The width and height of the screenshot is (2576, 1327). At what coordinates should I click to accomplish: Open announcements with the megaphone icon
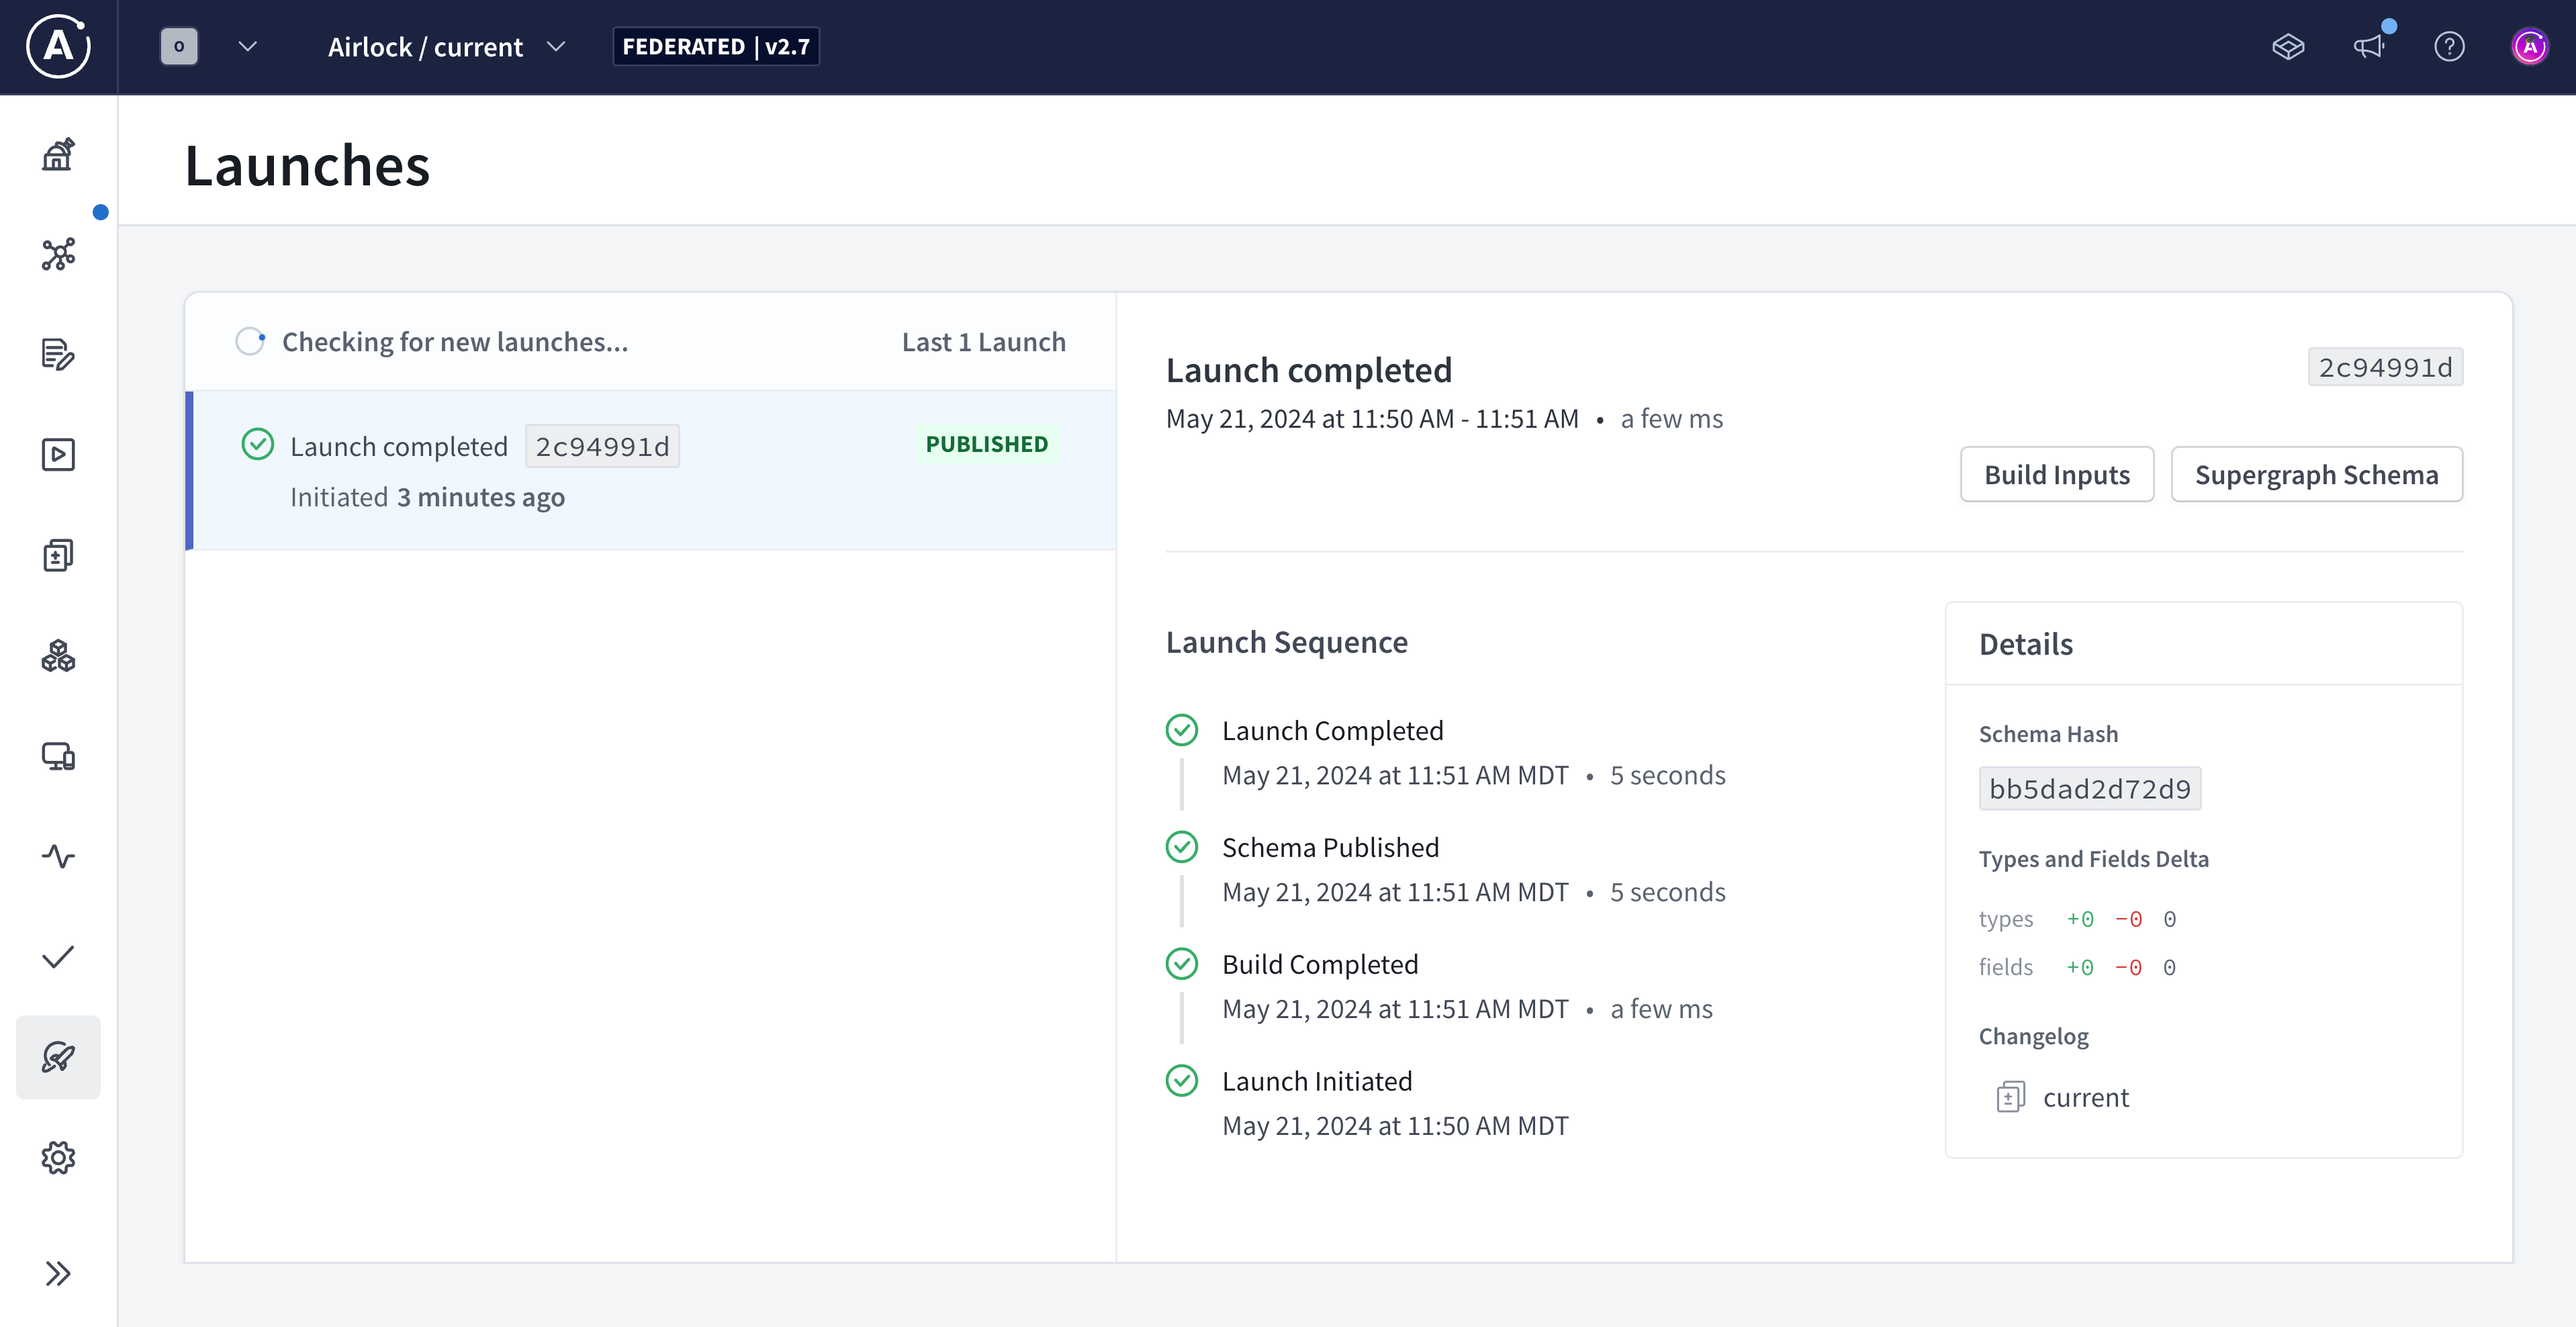(x=2369, y=47)
